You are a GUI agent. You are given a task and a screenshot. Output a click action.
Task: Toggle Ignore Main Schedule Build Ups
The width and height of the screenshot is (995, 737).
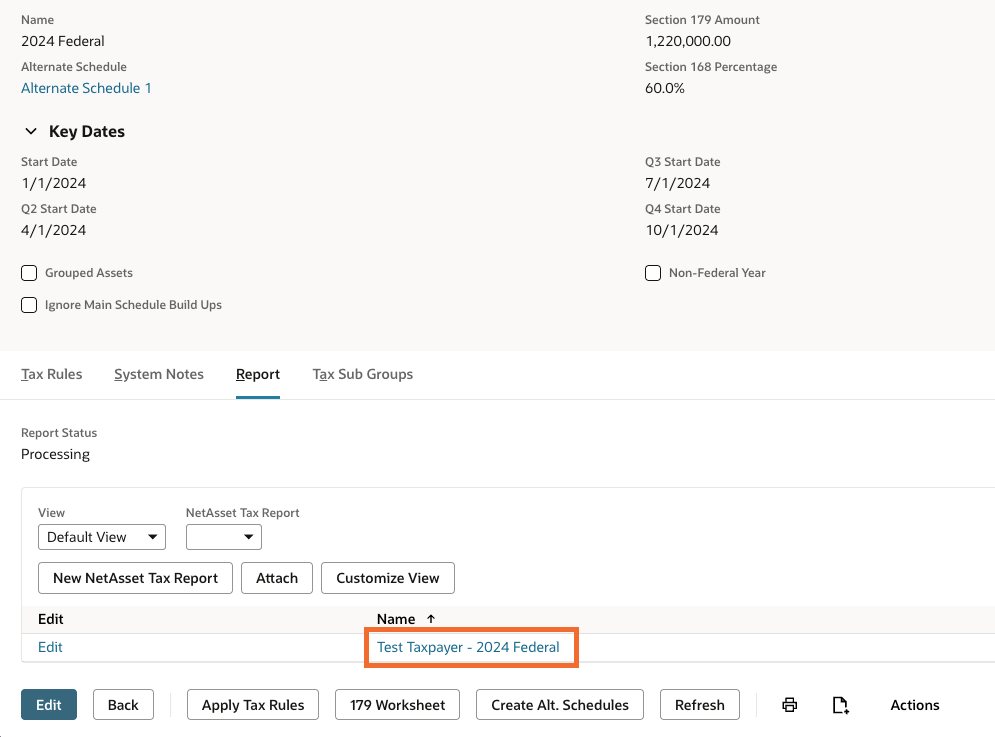click(29, 305)
